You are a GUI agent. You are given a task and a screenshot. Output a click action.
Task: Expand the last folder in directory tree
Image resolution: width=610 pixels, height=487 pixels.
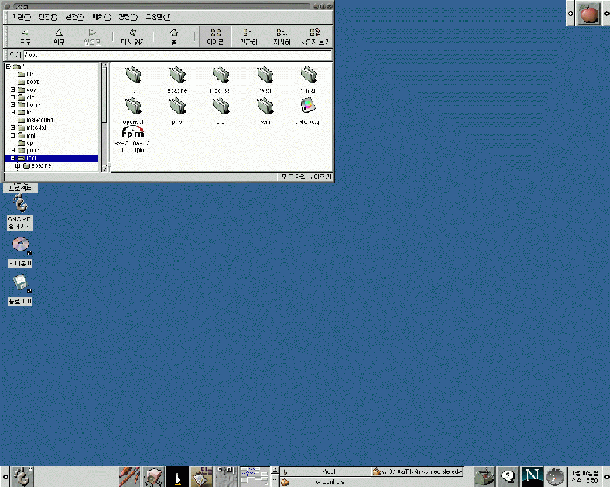(16, 166)
